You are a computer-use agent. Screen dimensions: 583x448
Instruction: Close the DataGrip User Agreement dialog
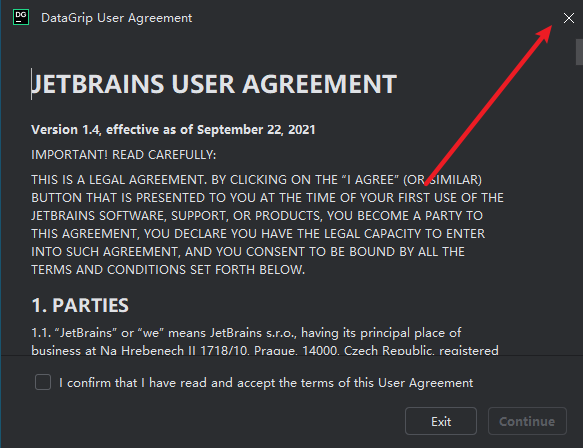(x=568, y=18)
